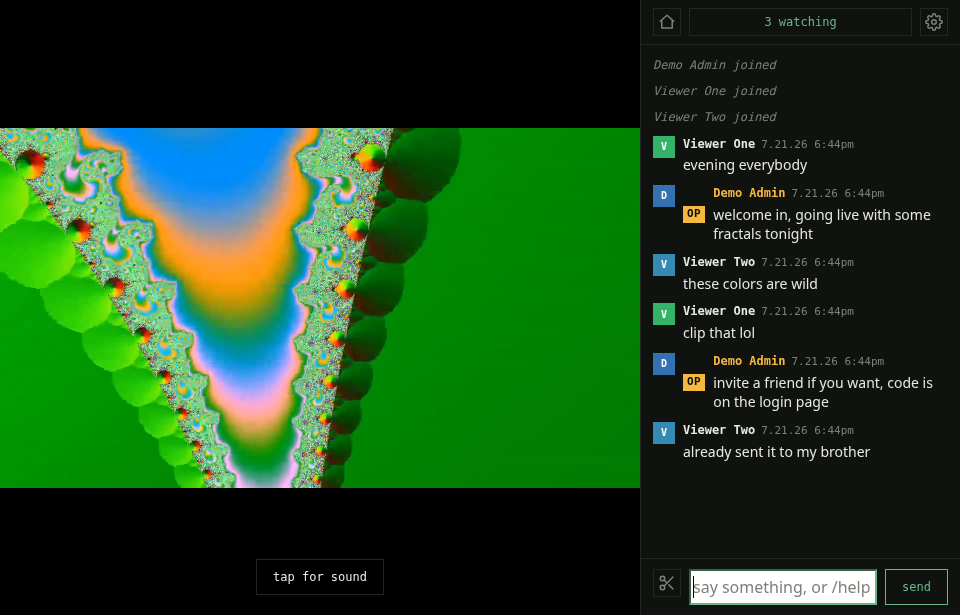This screenshot has height=615, width=960.
Task: Click the 'Viewer Two joined' notice
Action: (x=714, y=117)
